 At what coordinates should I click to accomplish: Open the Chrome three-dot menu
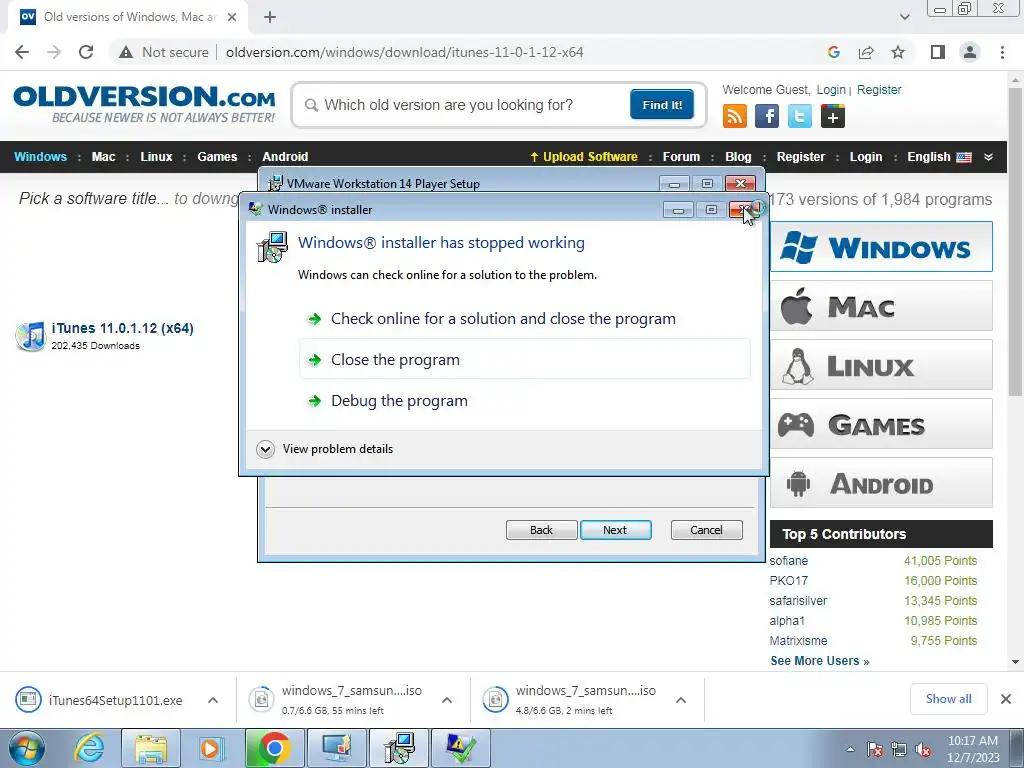click(1002, 52)
